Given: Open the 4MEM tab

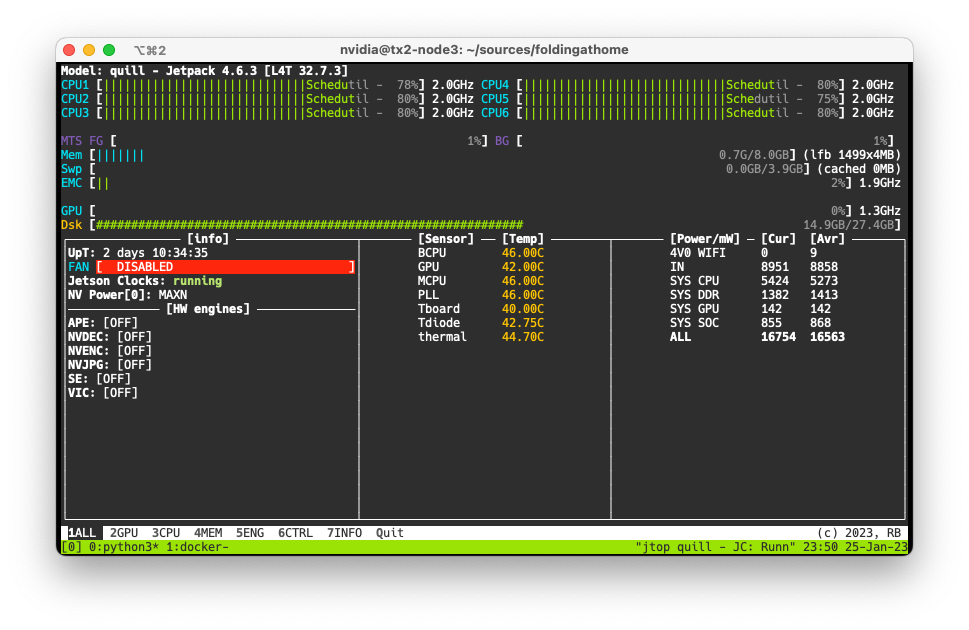Looking at the screenshot, I should click(x=208, y=533).
